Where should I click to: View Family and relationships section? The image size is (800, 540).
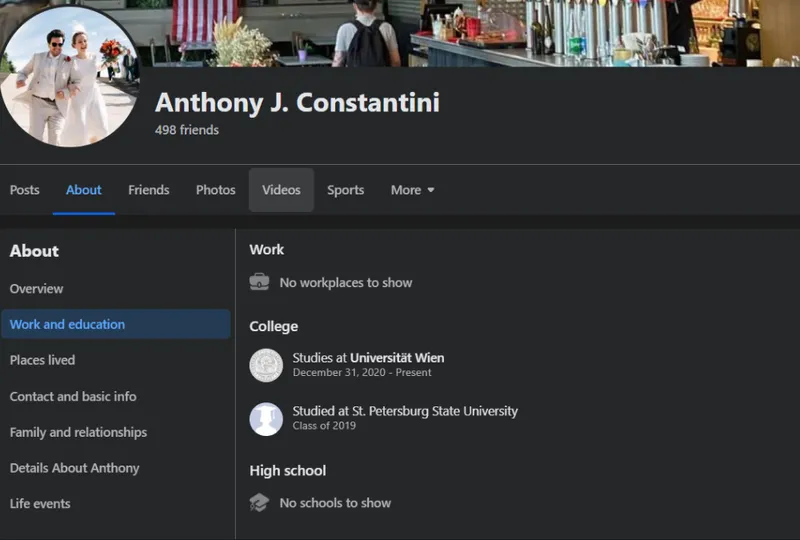(x=78, y=432)
